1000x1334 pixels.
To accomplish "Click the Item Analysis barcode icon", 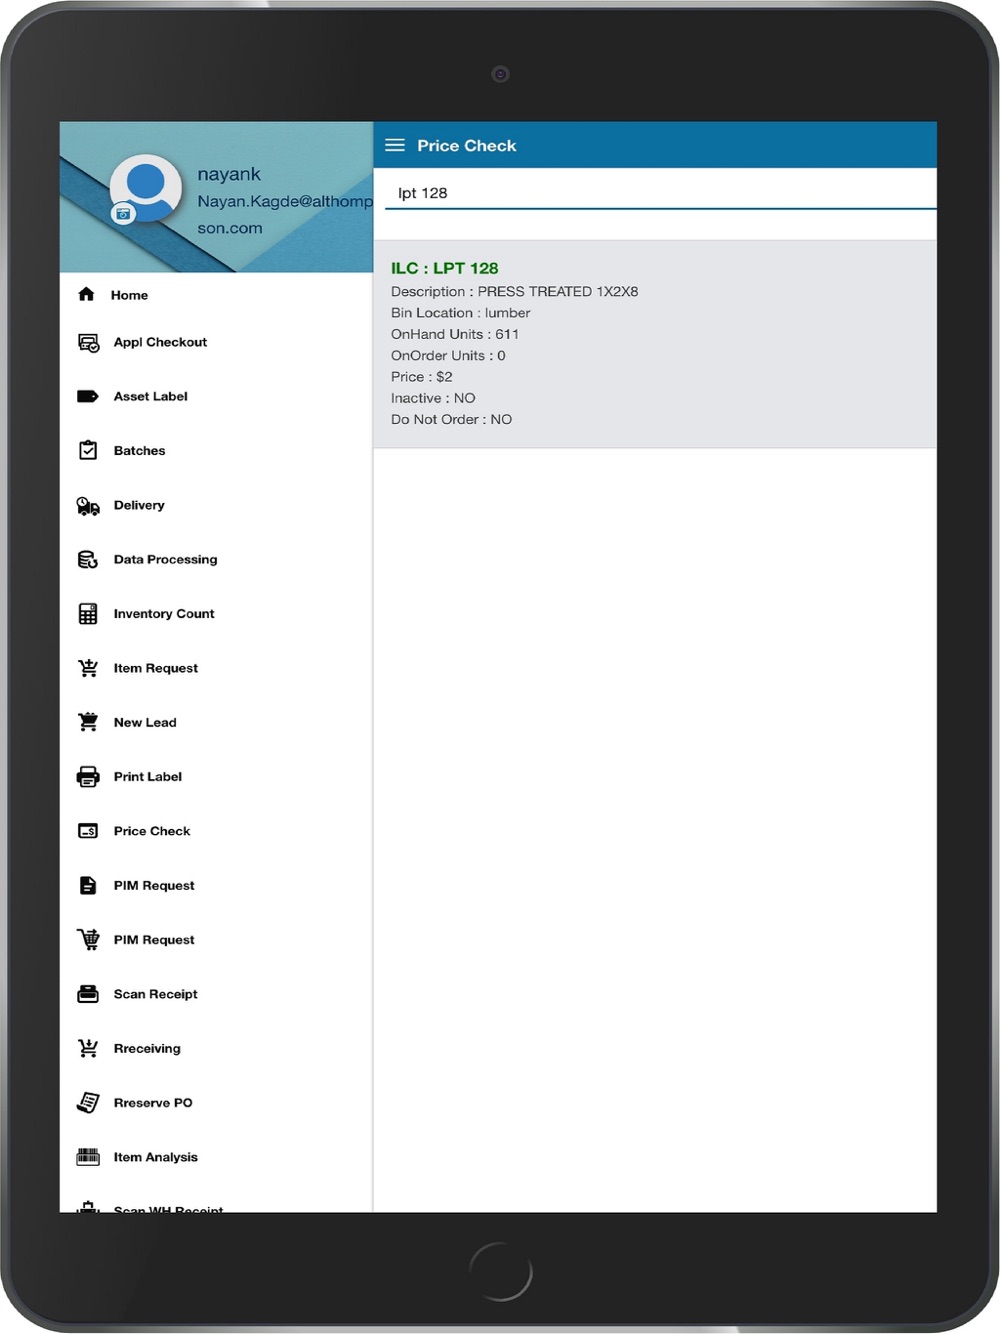I will point(88,1157).
